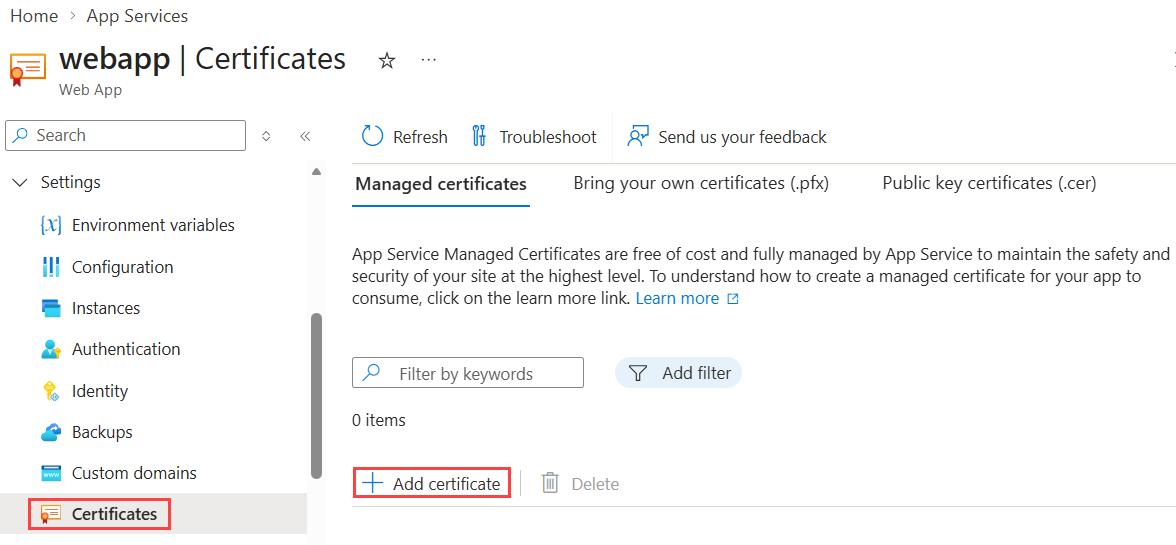Go to App Services breadcrumb

coord(137,16)
